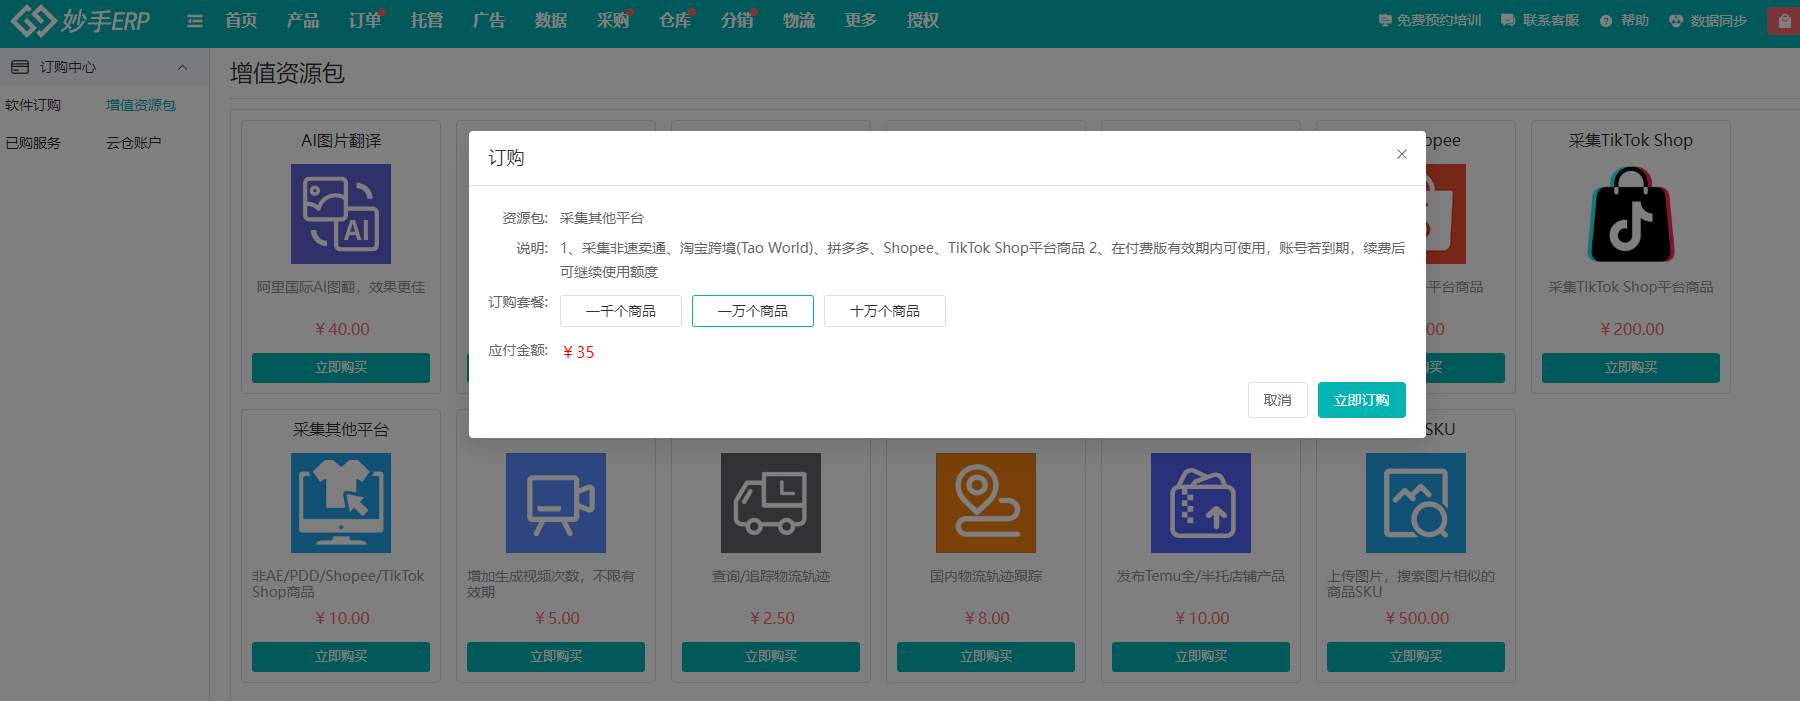Open the 授权 menu
Viewport: 1800px width, 701px height.
[923, 21]
